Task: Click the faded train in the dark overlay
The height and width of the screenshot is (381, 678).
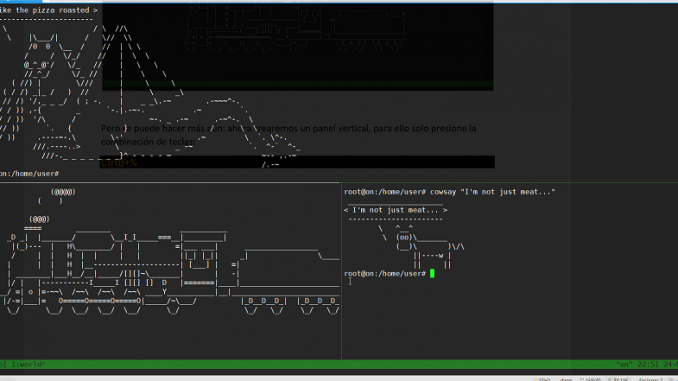Action: point(296,28)
